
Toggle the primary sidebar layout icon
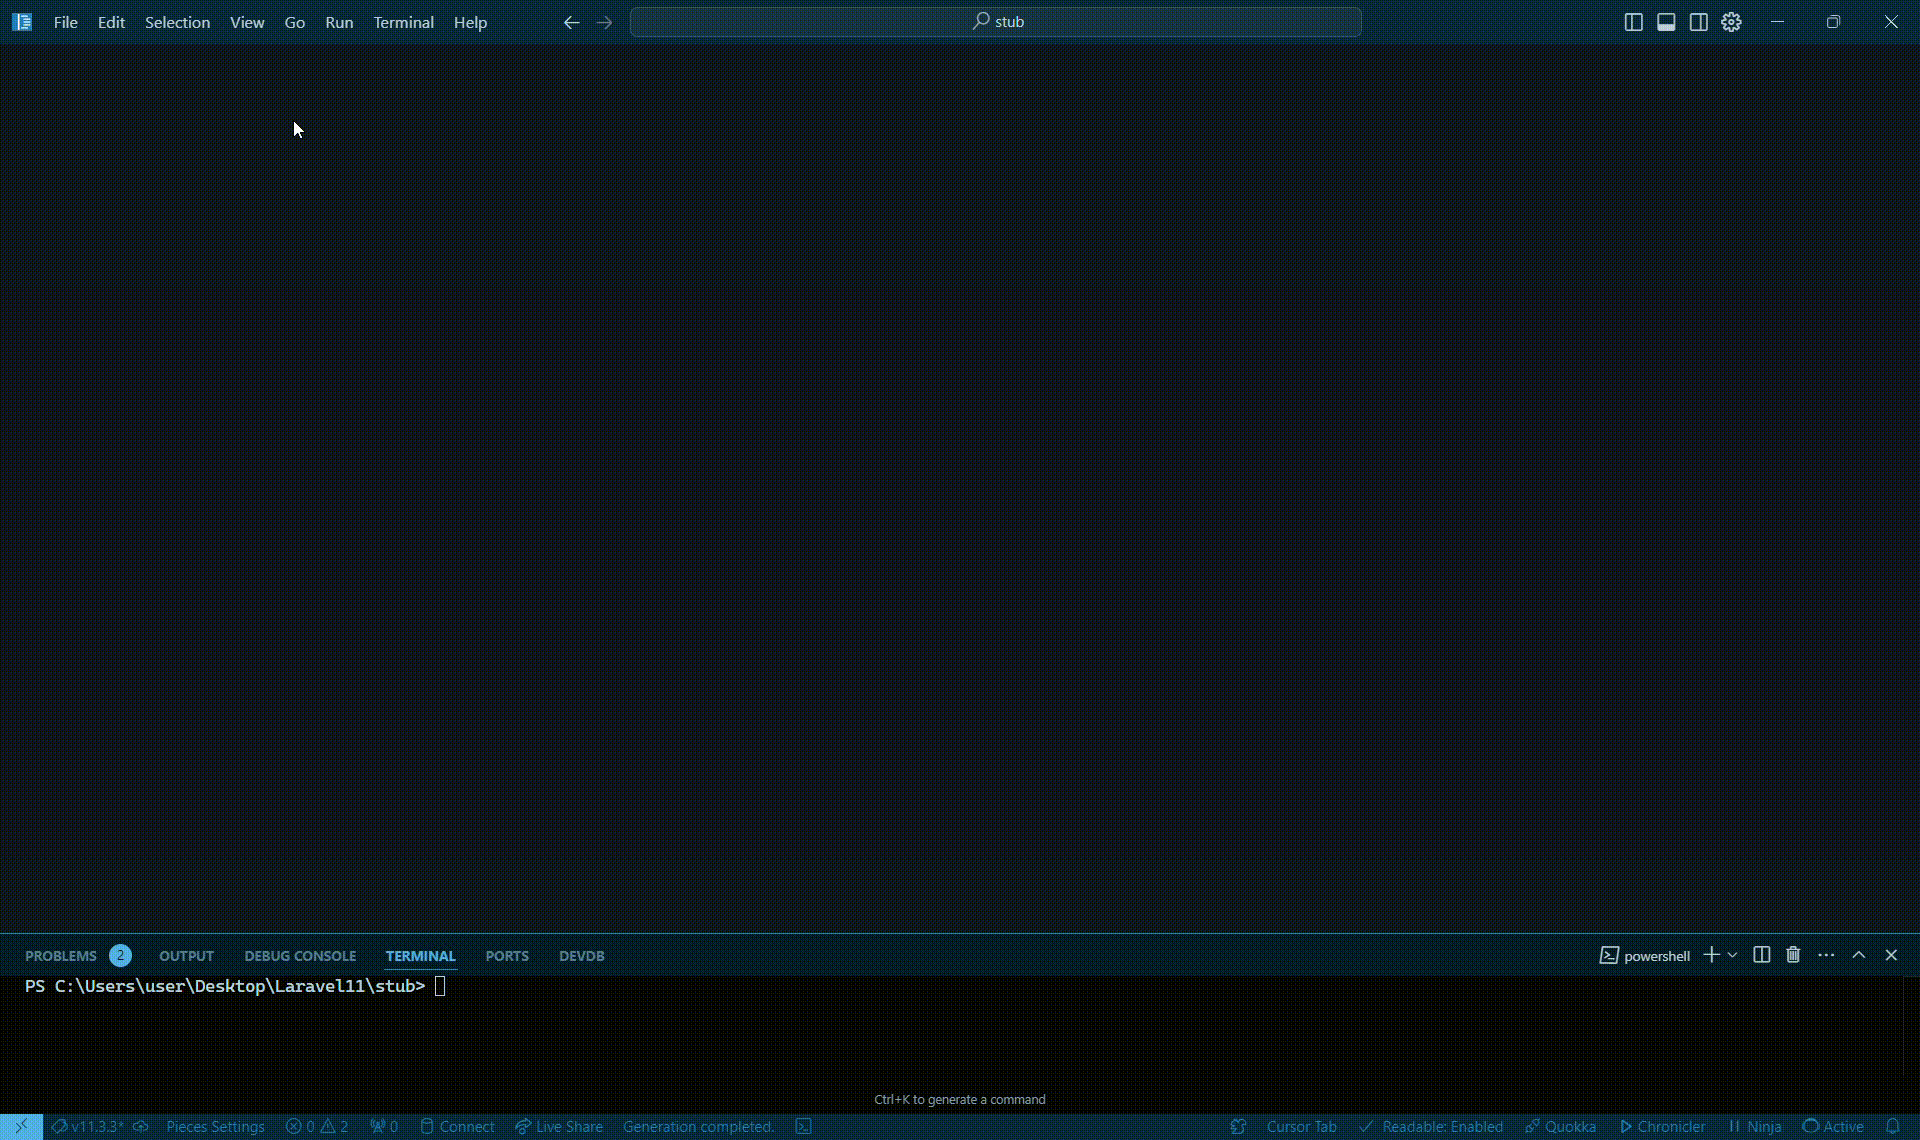(x=1634, y=22)
